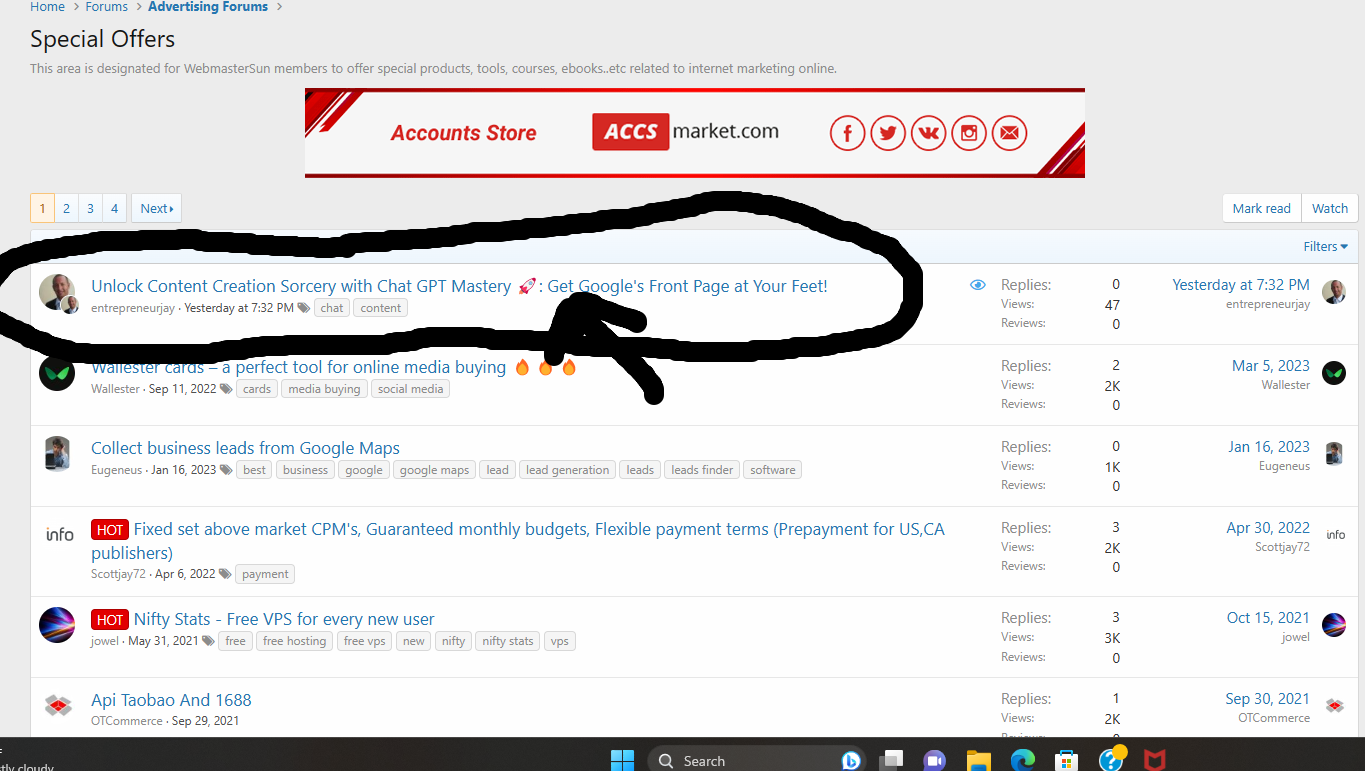
Task: Click the Forums breadcrumb
Action: tap(106, 7)
